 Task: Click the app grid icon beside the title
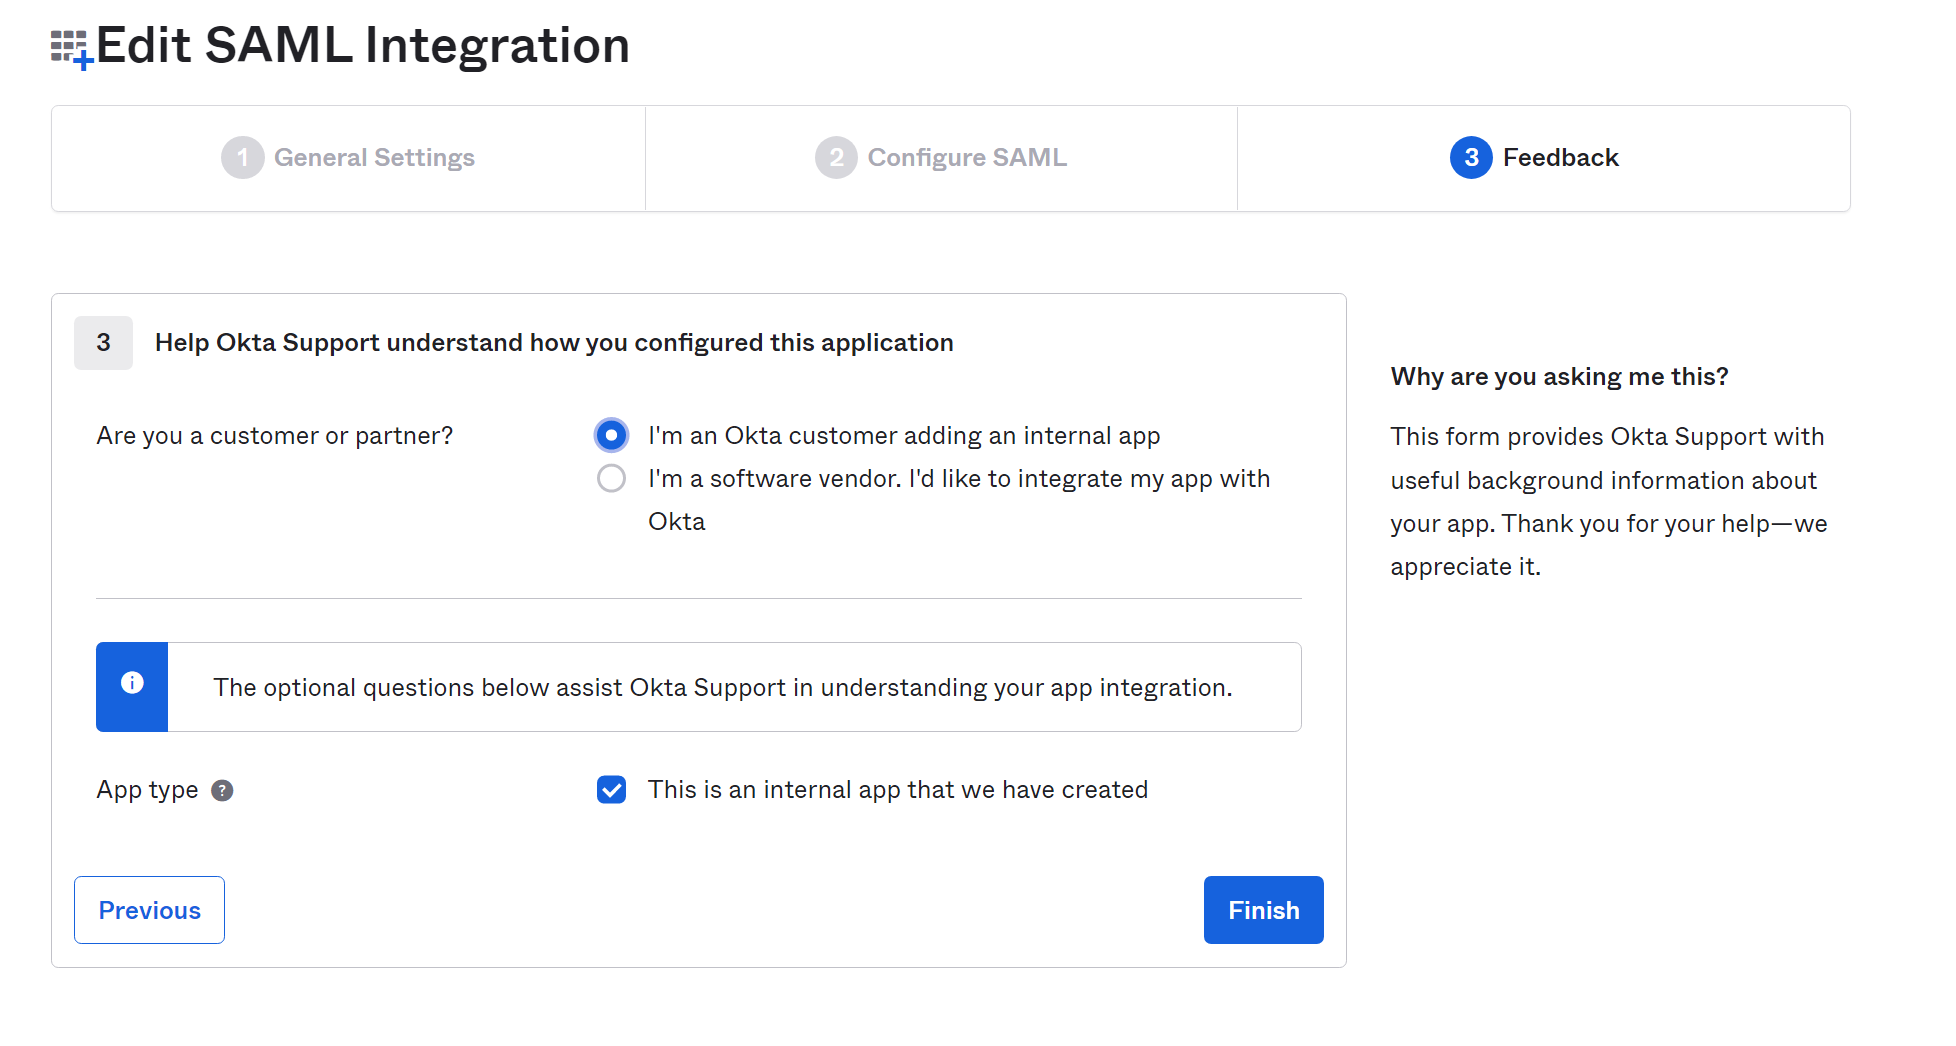[x=72, y=48]
